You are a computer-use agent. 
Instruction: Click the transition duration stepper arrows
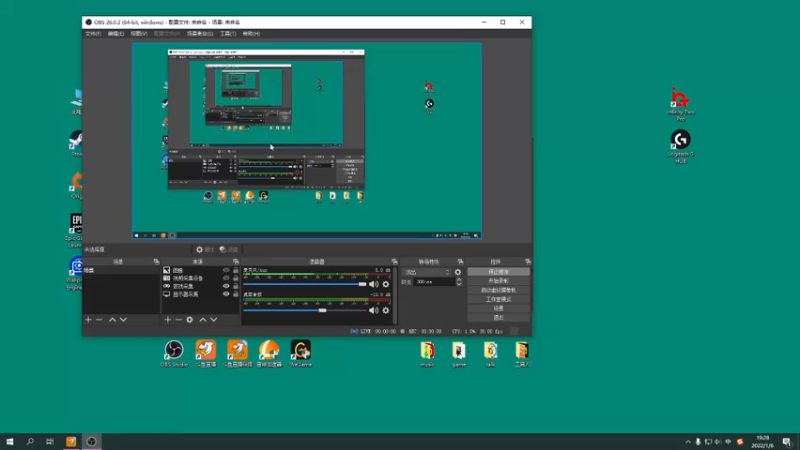[x=459, y=282]
